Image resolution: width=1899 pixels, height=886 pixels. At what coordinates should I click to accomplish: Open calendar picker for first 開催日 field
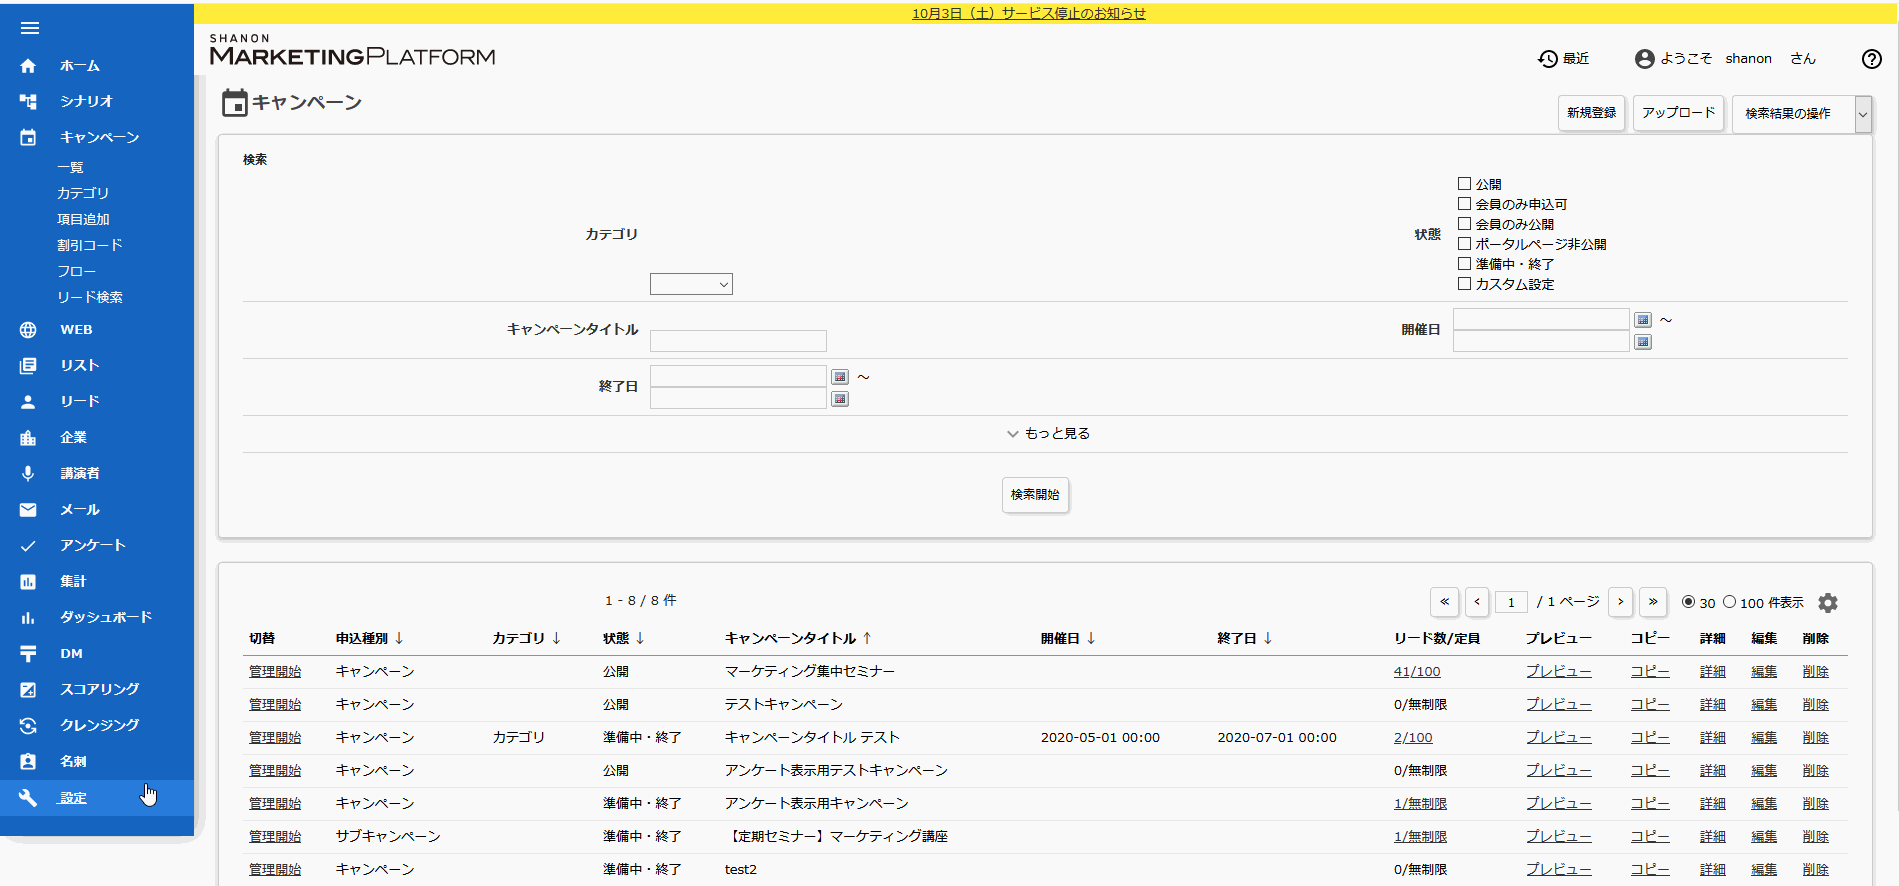pyautogui.click(x=1643, y=320)
